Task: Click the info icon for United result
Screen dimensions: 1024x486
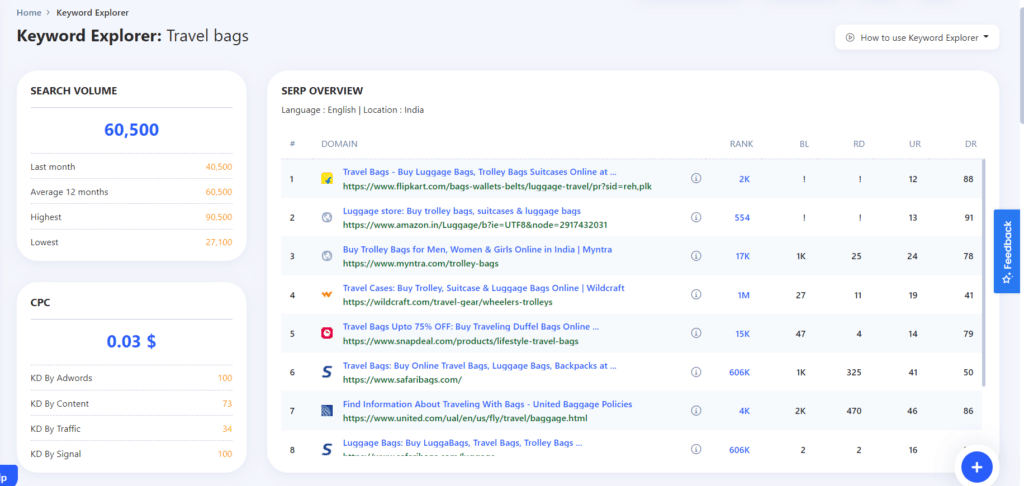Action: click(x=696, y=411)
